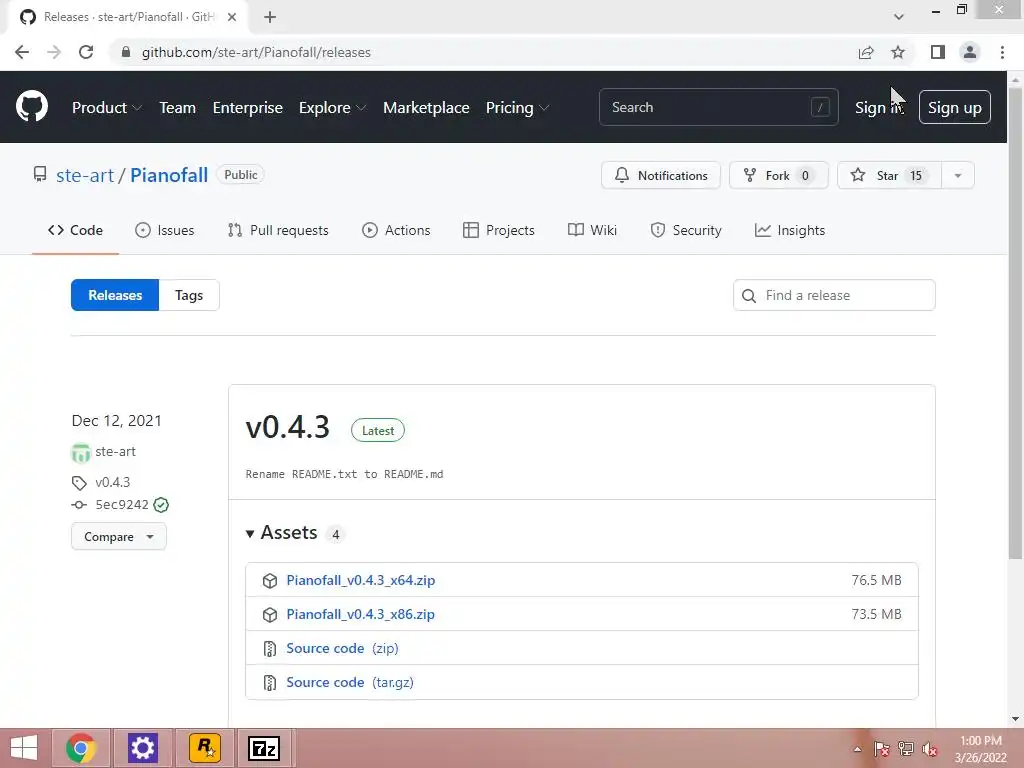Click the Notifications button
Image resolution: width=1024 pixels, height=768 pixels.
pos(661,176)
